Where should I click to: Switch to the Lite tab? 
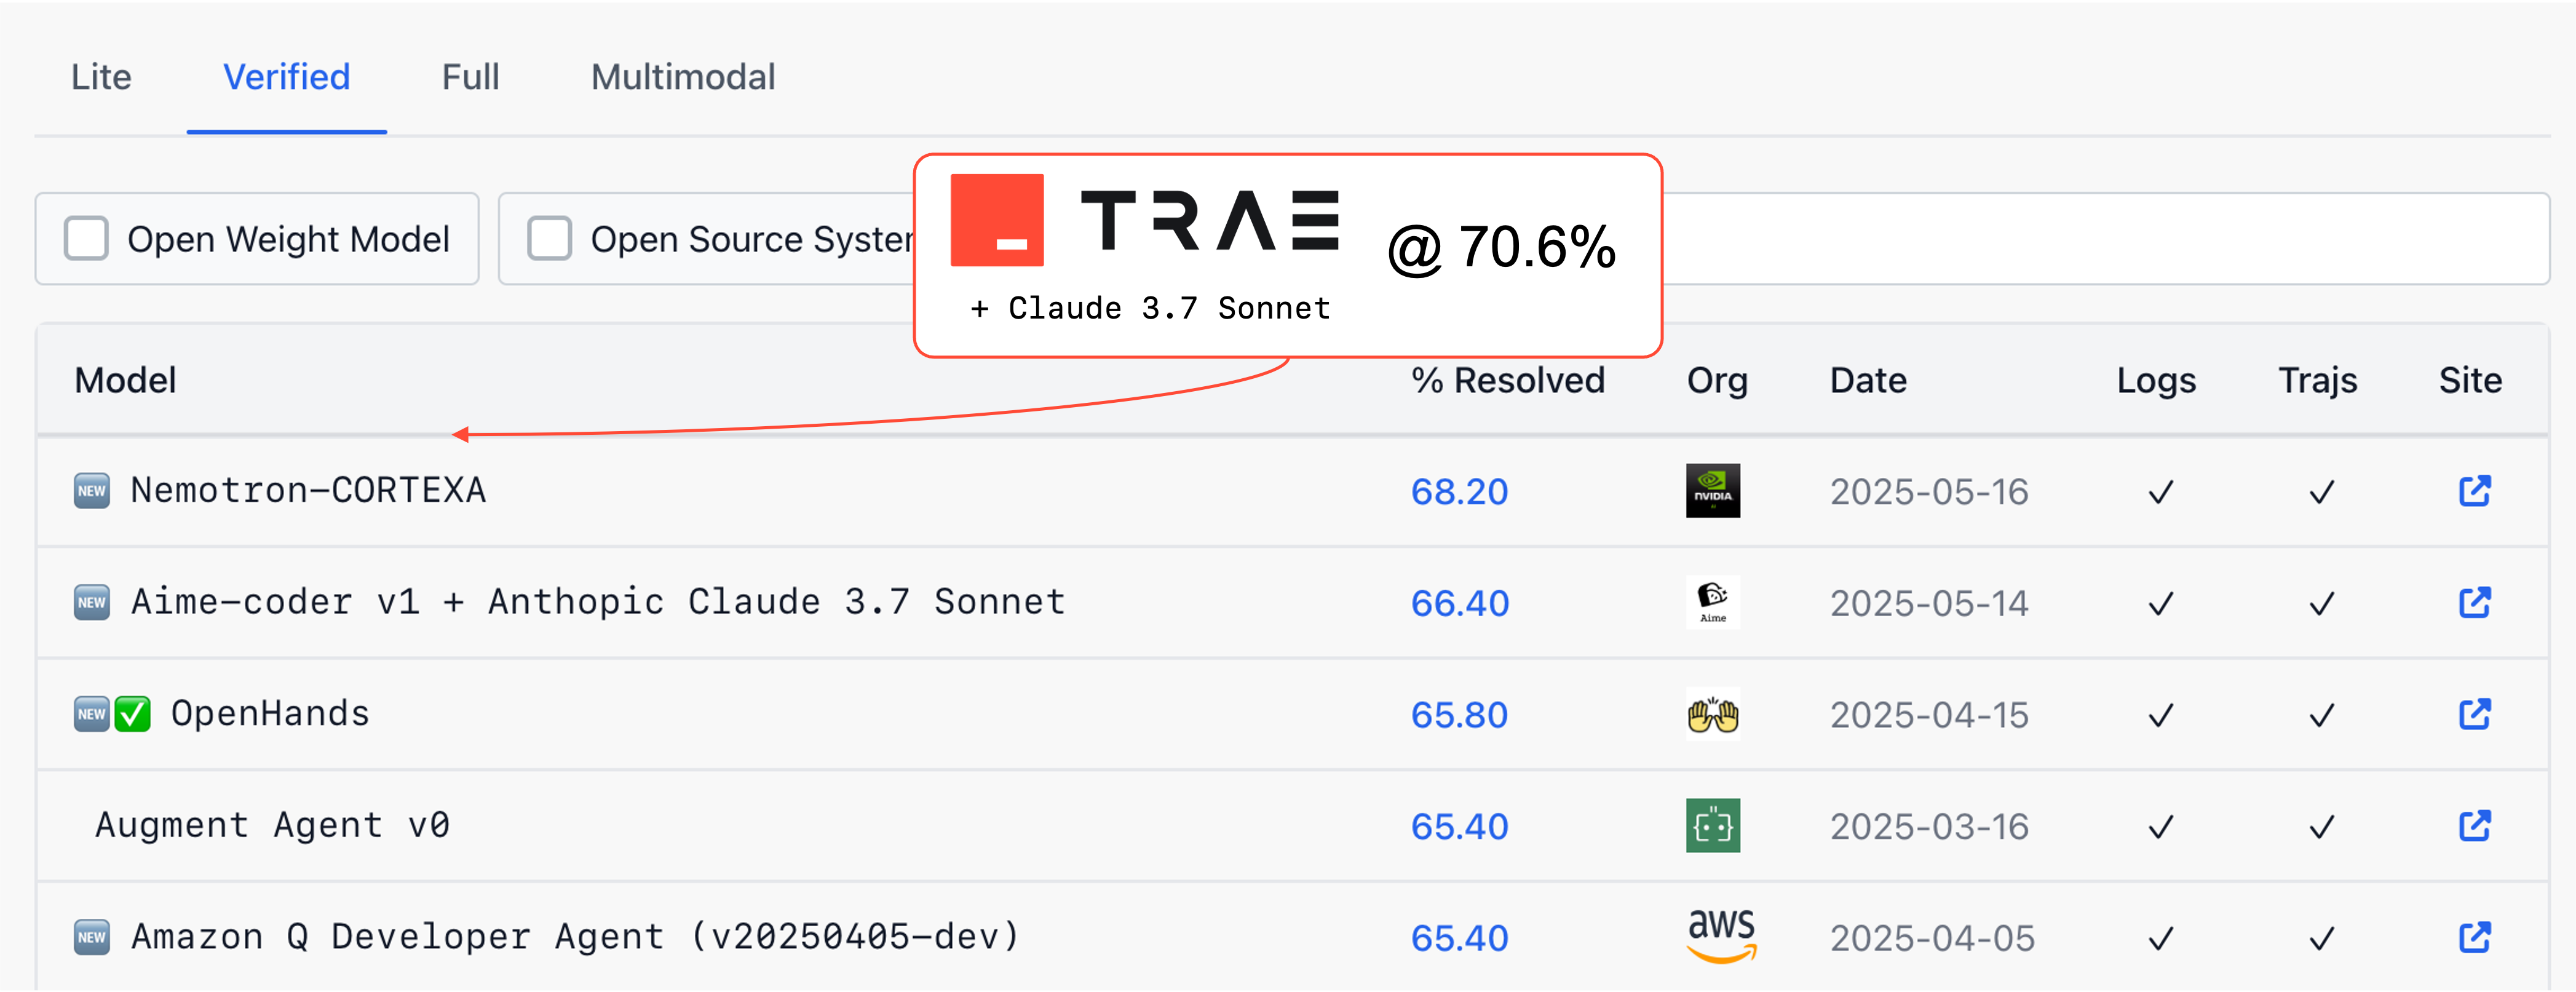(x=101, y=77)
